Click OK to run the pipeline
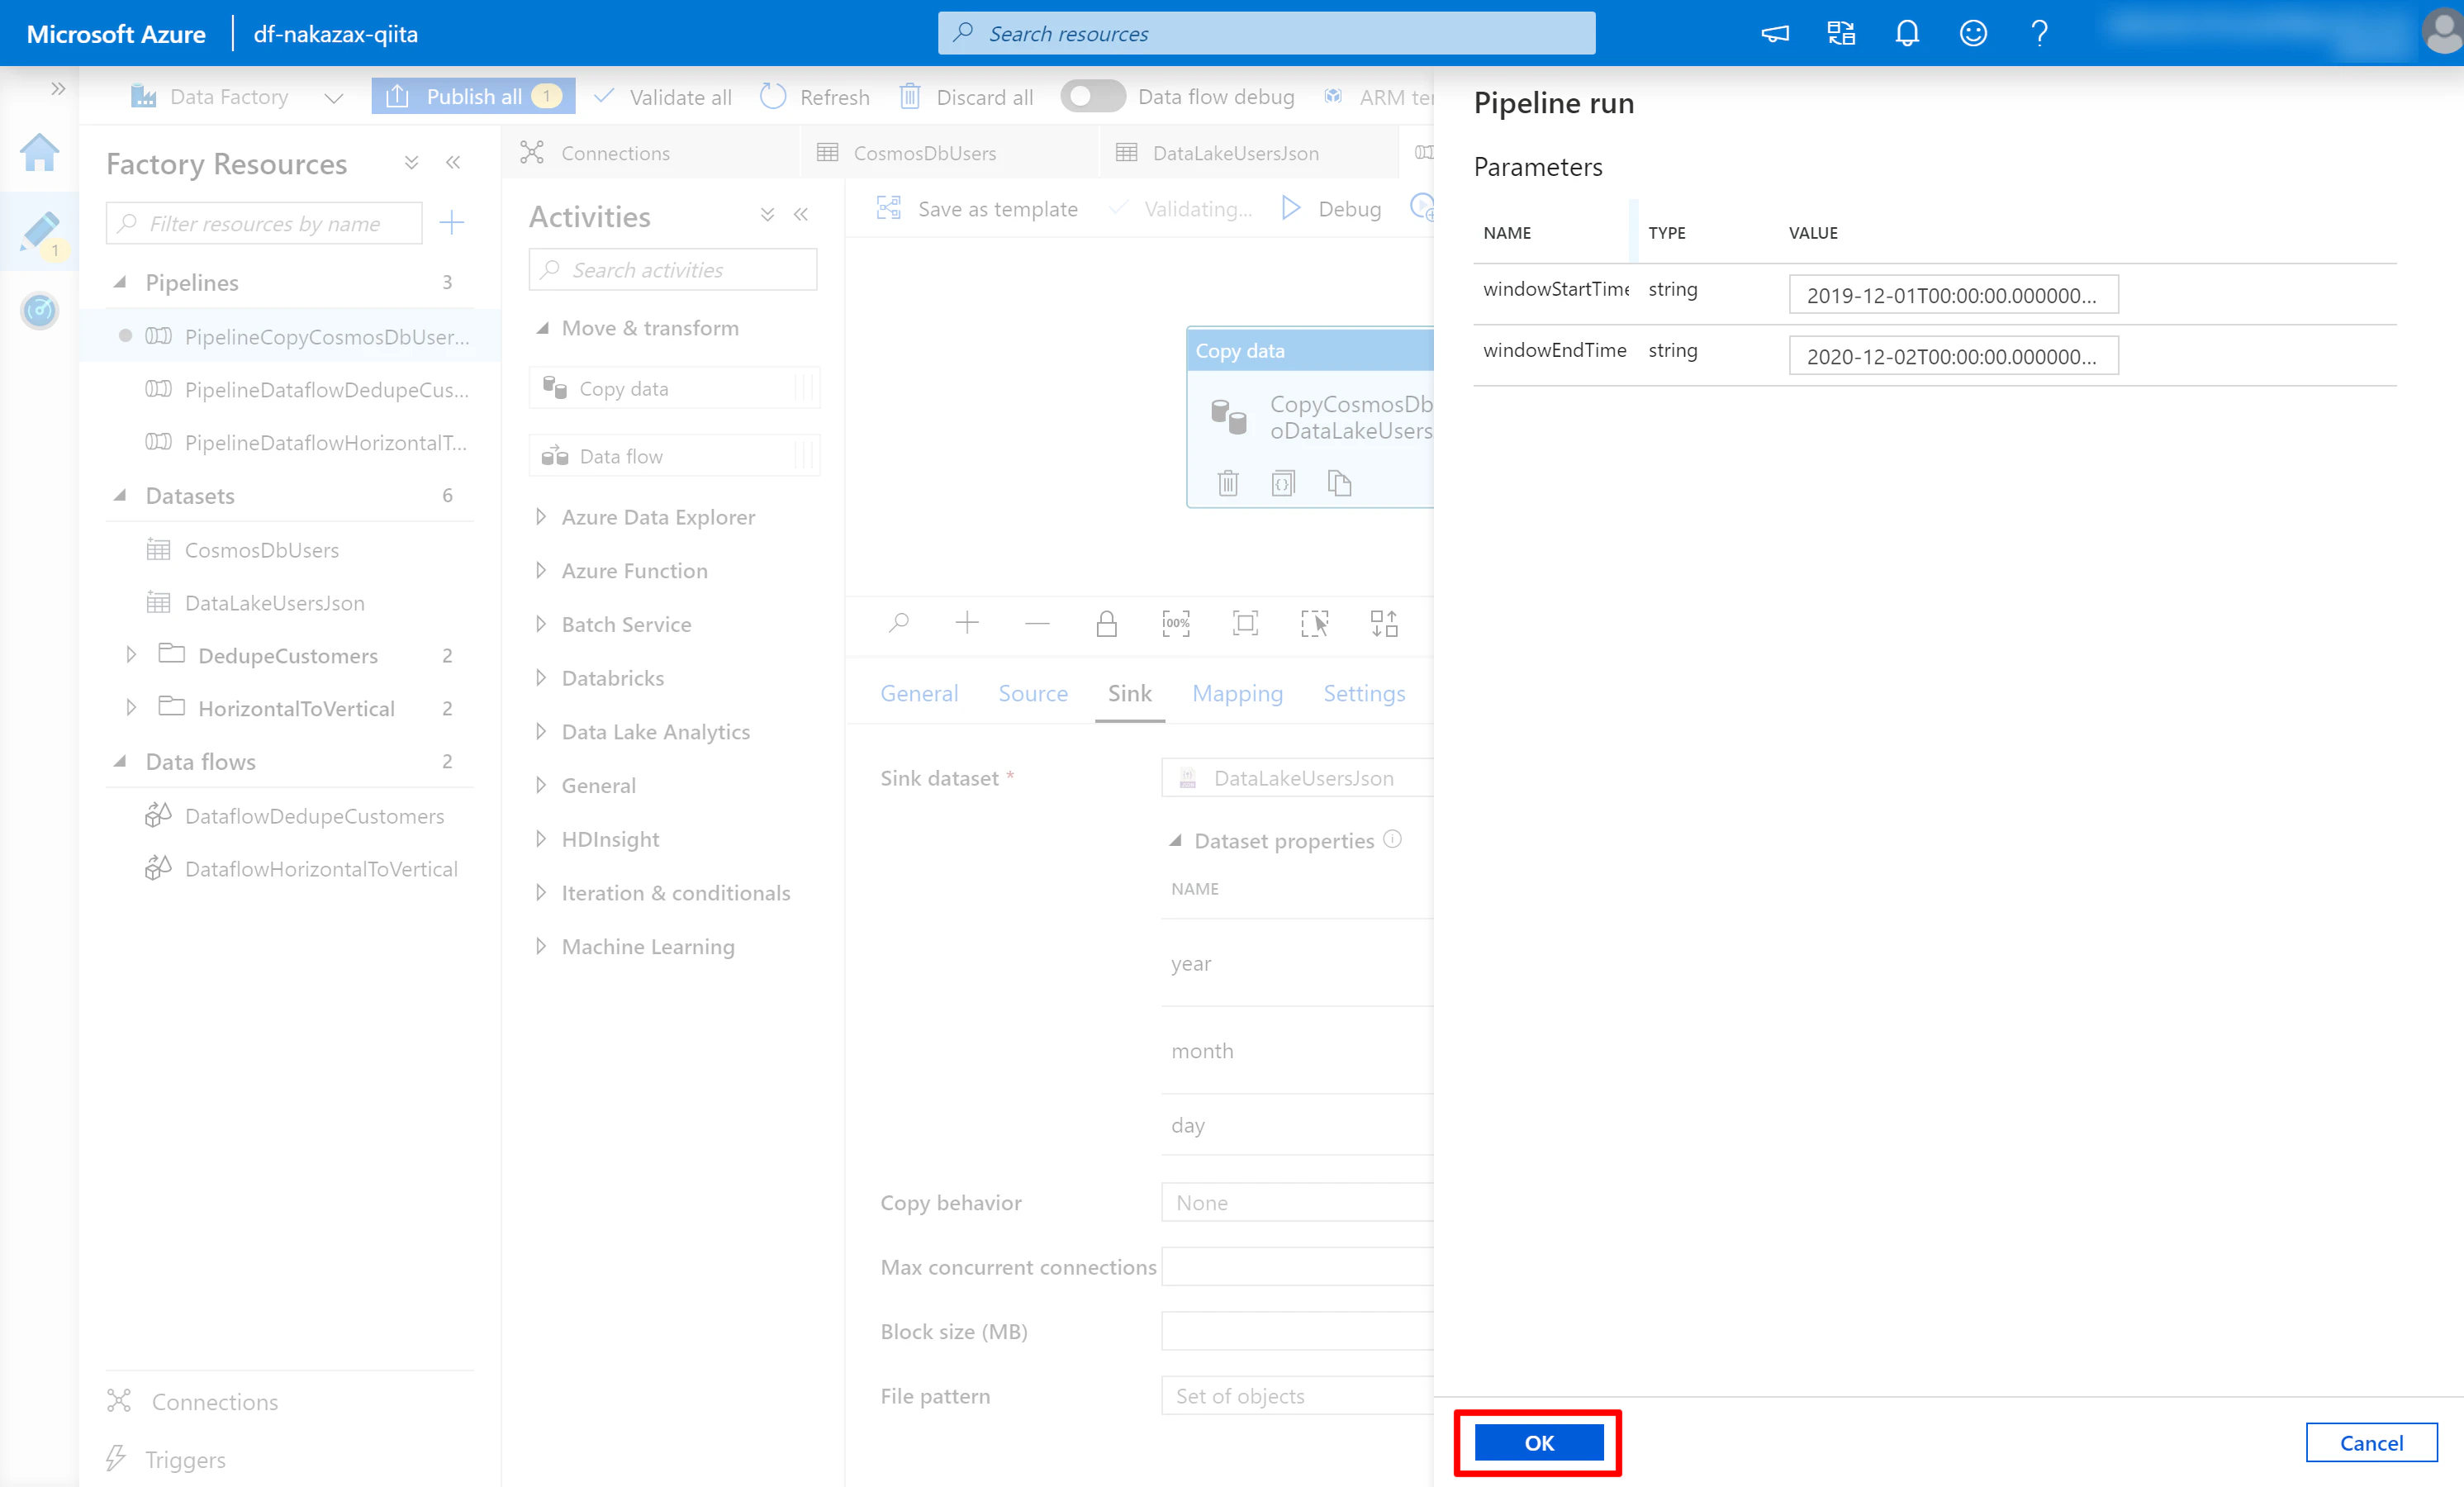The image size is (2464, 1487). click(1538, 1442)
